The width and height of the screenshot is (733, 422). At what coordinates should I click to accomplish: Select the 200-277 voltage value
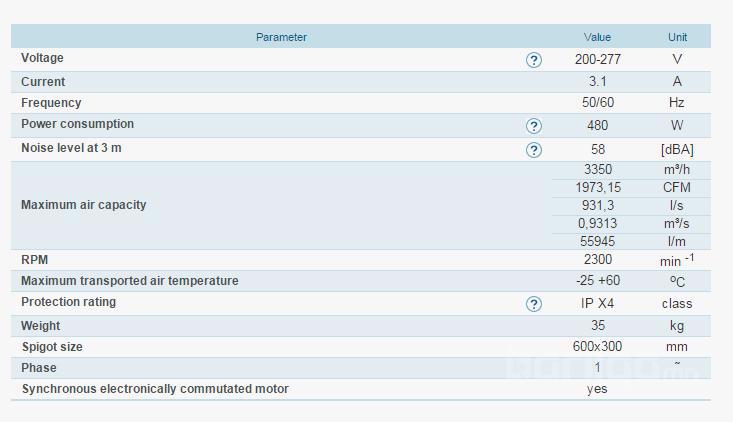coord(597,60)
